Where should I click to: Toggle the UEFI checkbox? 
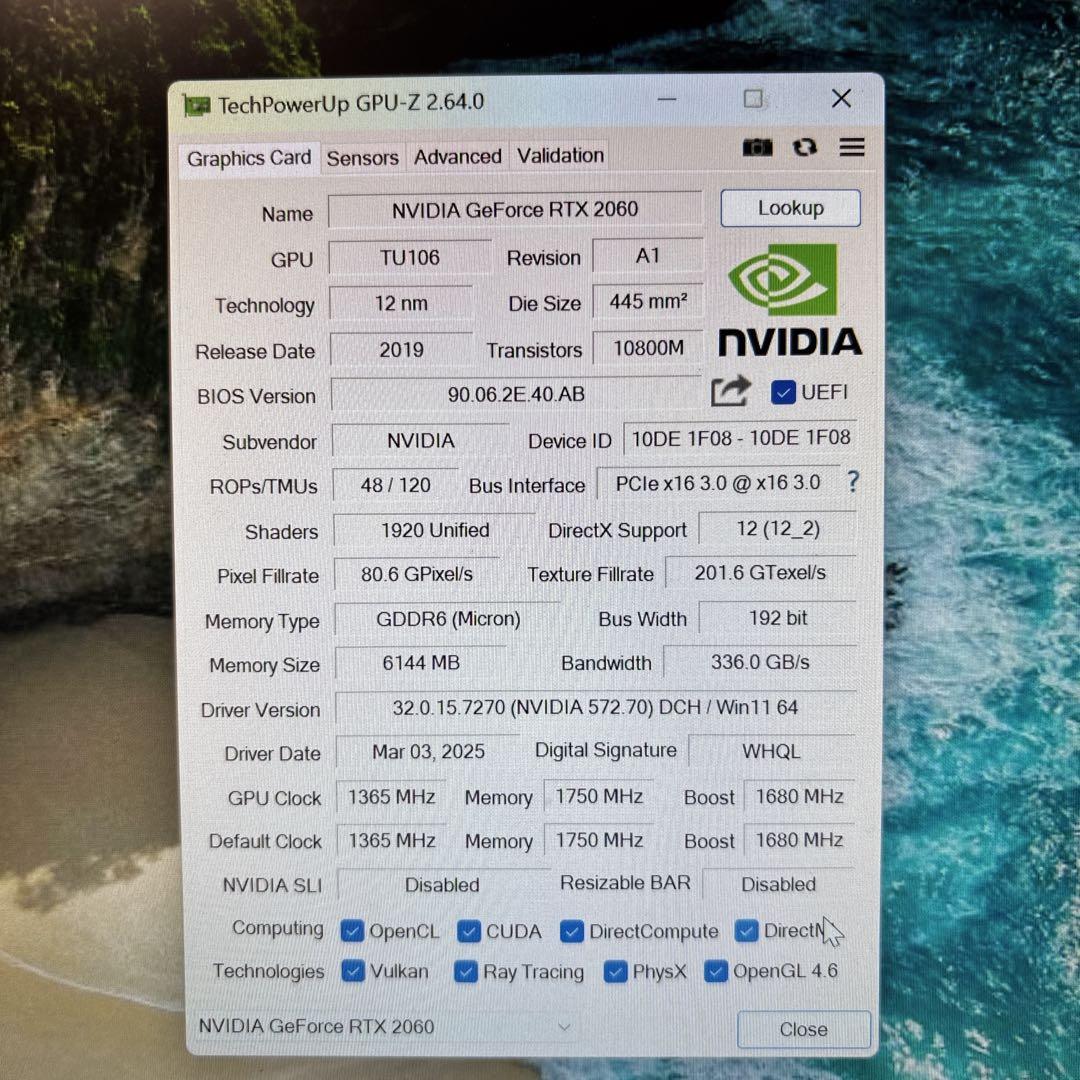(783, 392)
